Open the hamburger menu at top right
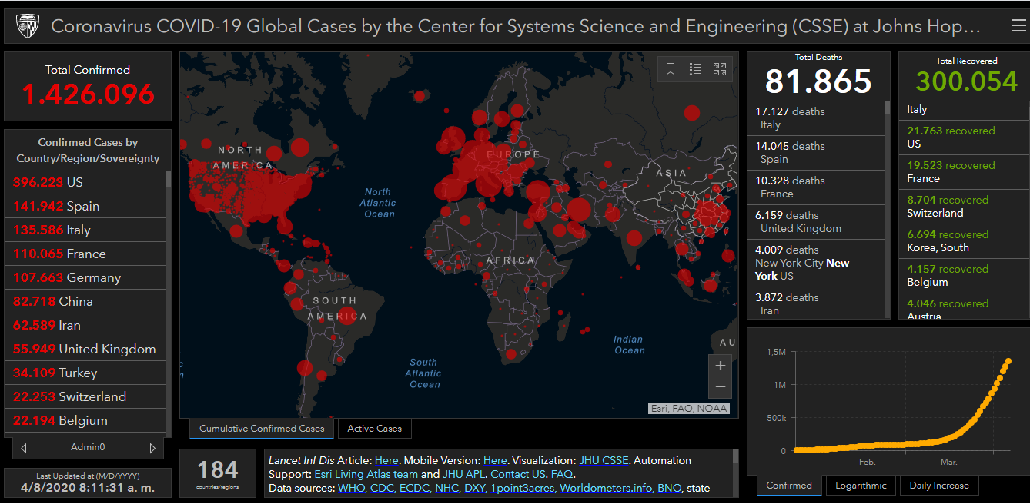The height and width of the screenshot is (503, 1030). (1017, 26)
